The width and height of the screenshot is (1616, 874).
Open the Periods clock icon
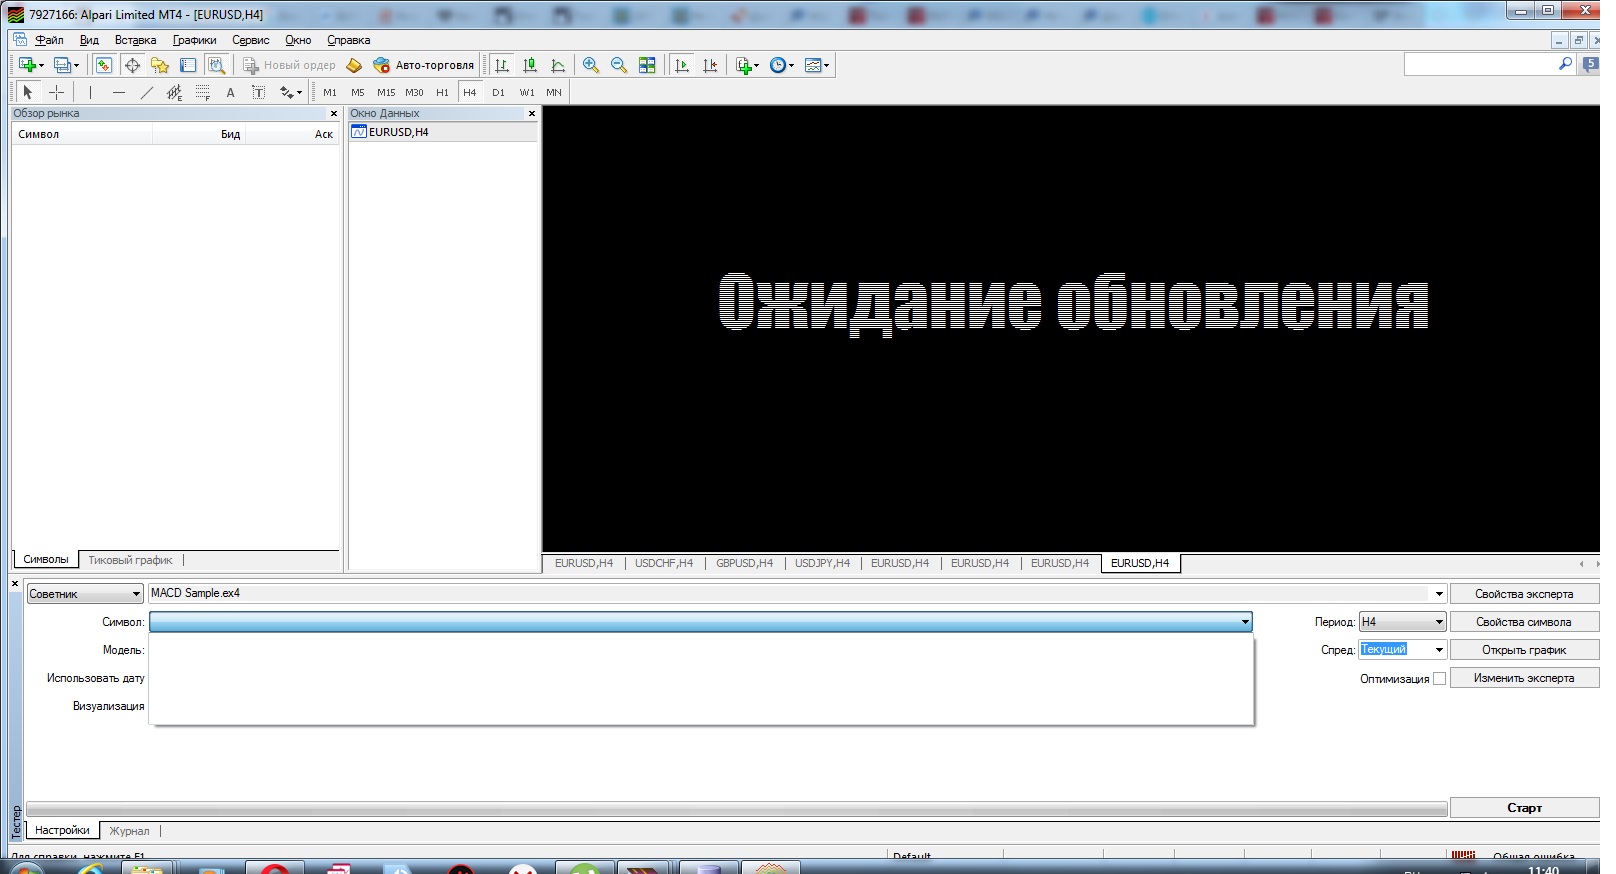(782, 65)
